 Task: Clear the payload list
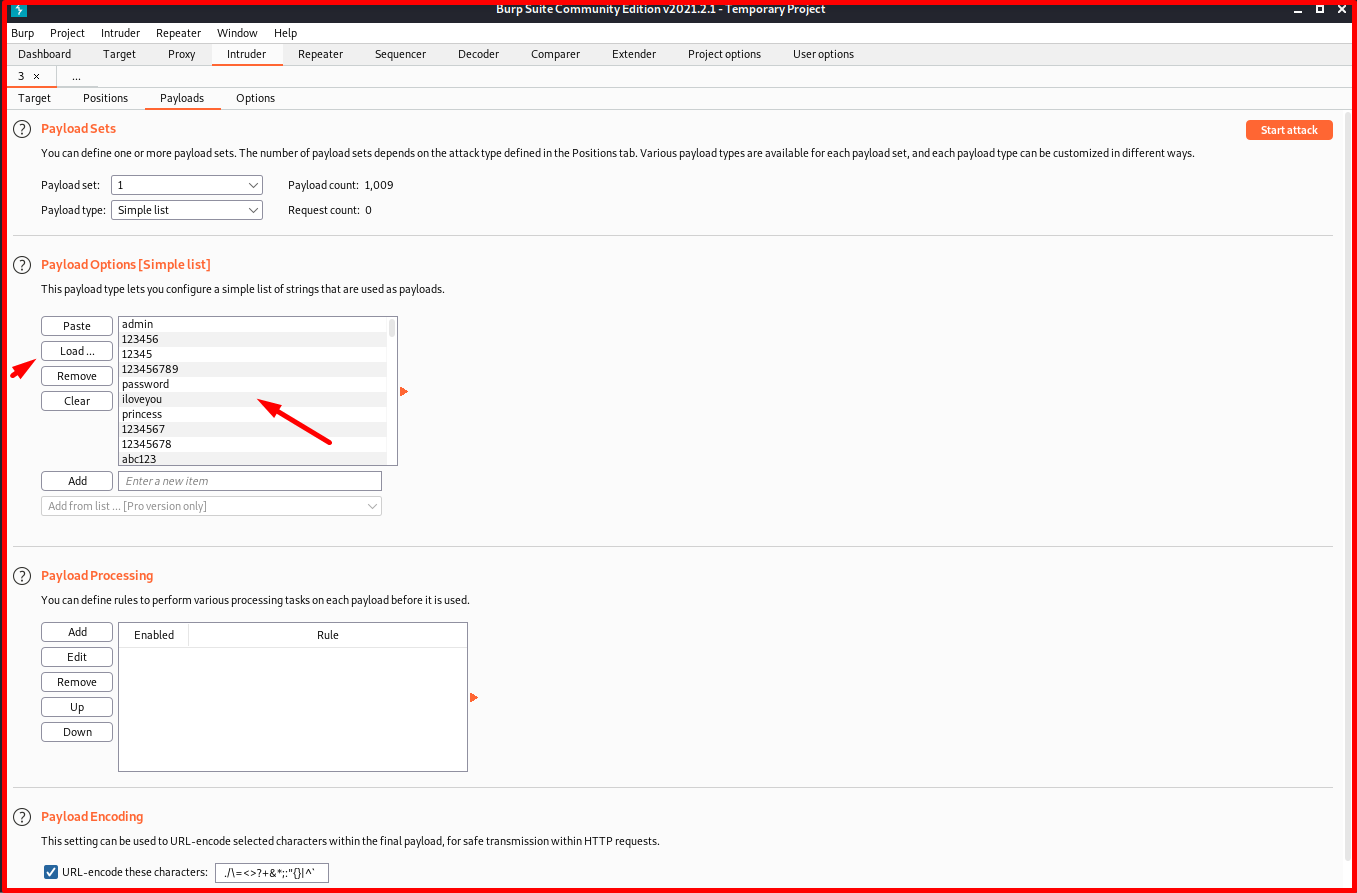77,401
